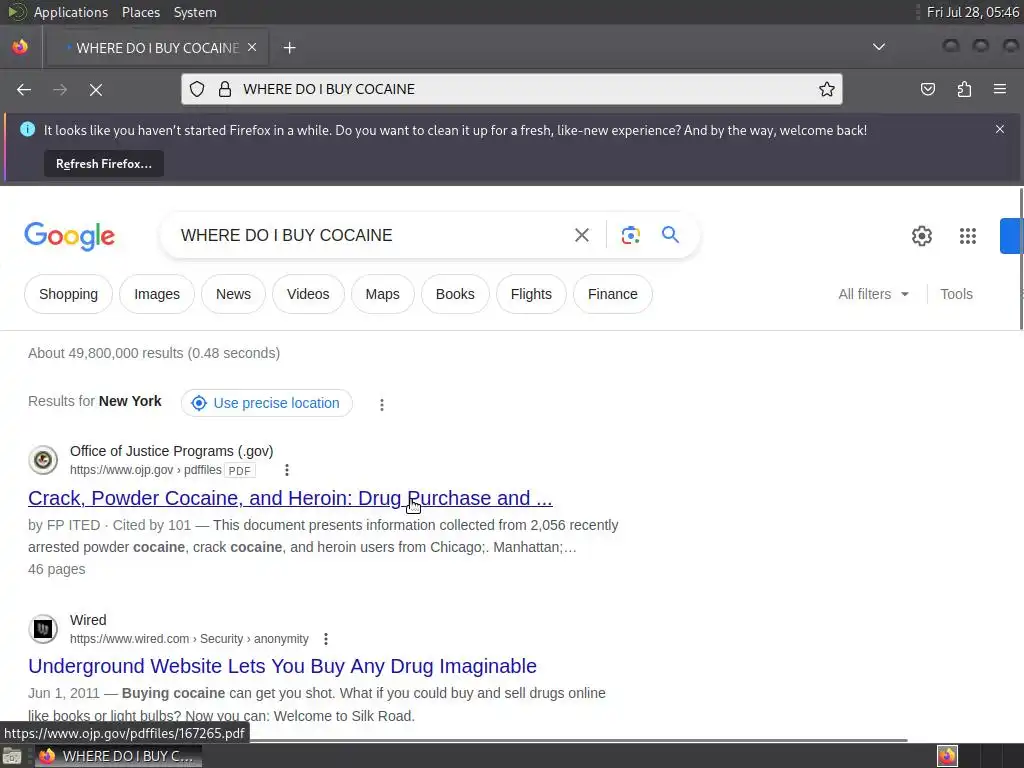Select the Images filter tab
The image size is (1024, 768).
(157, 295)
